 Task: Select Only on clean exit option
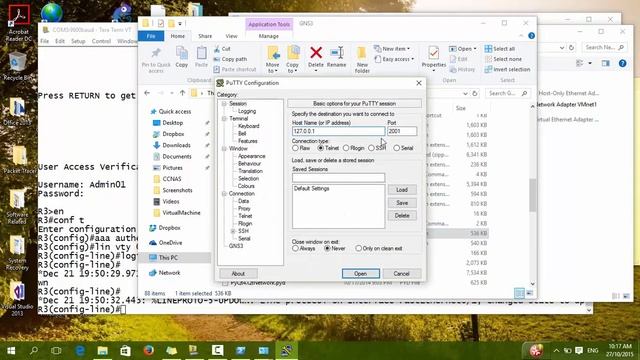(379, 248)
